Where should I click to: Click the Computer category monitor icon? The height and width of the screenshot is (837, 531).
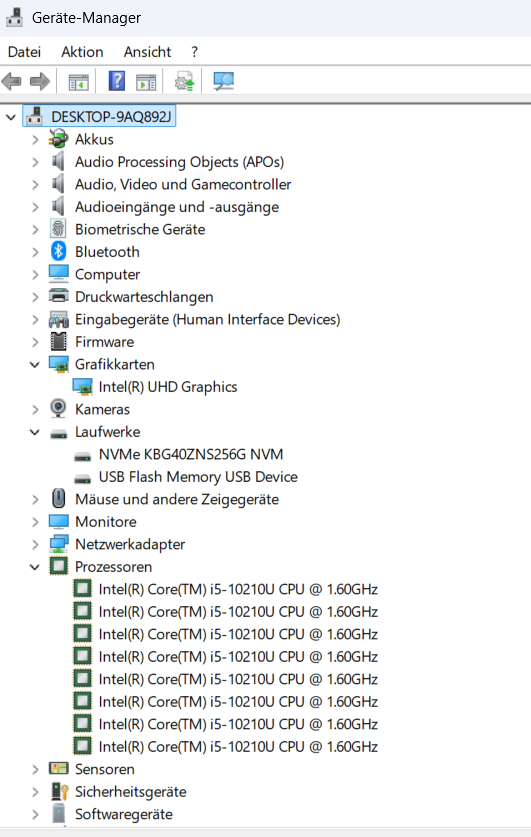point(58,274)
